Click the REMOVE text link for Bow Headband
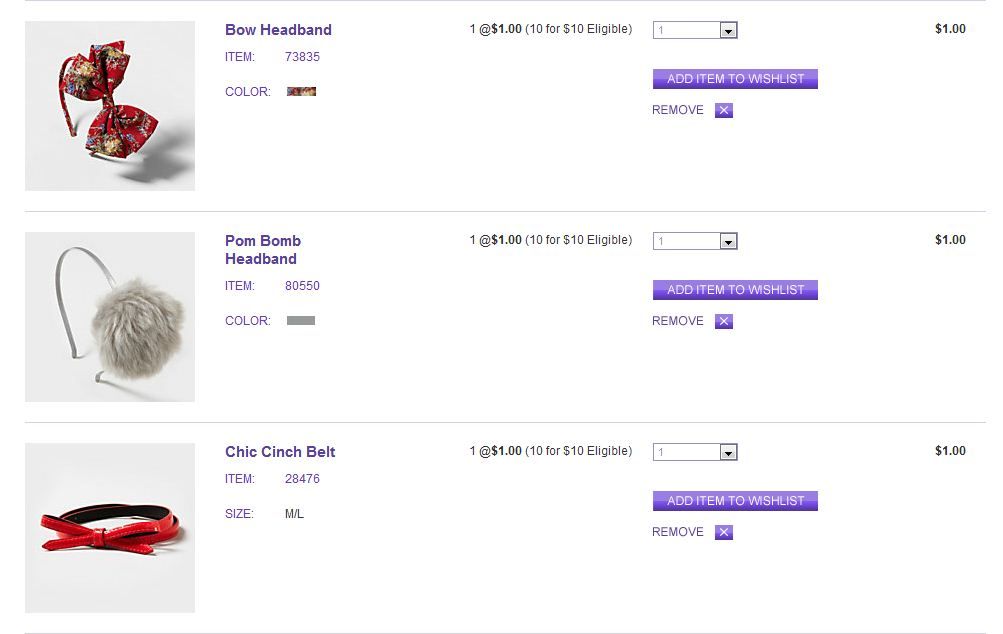 point(678,110)
